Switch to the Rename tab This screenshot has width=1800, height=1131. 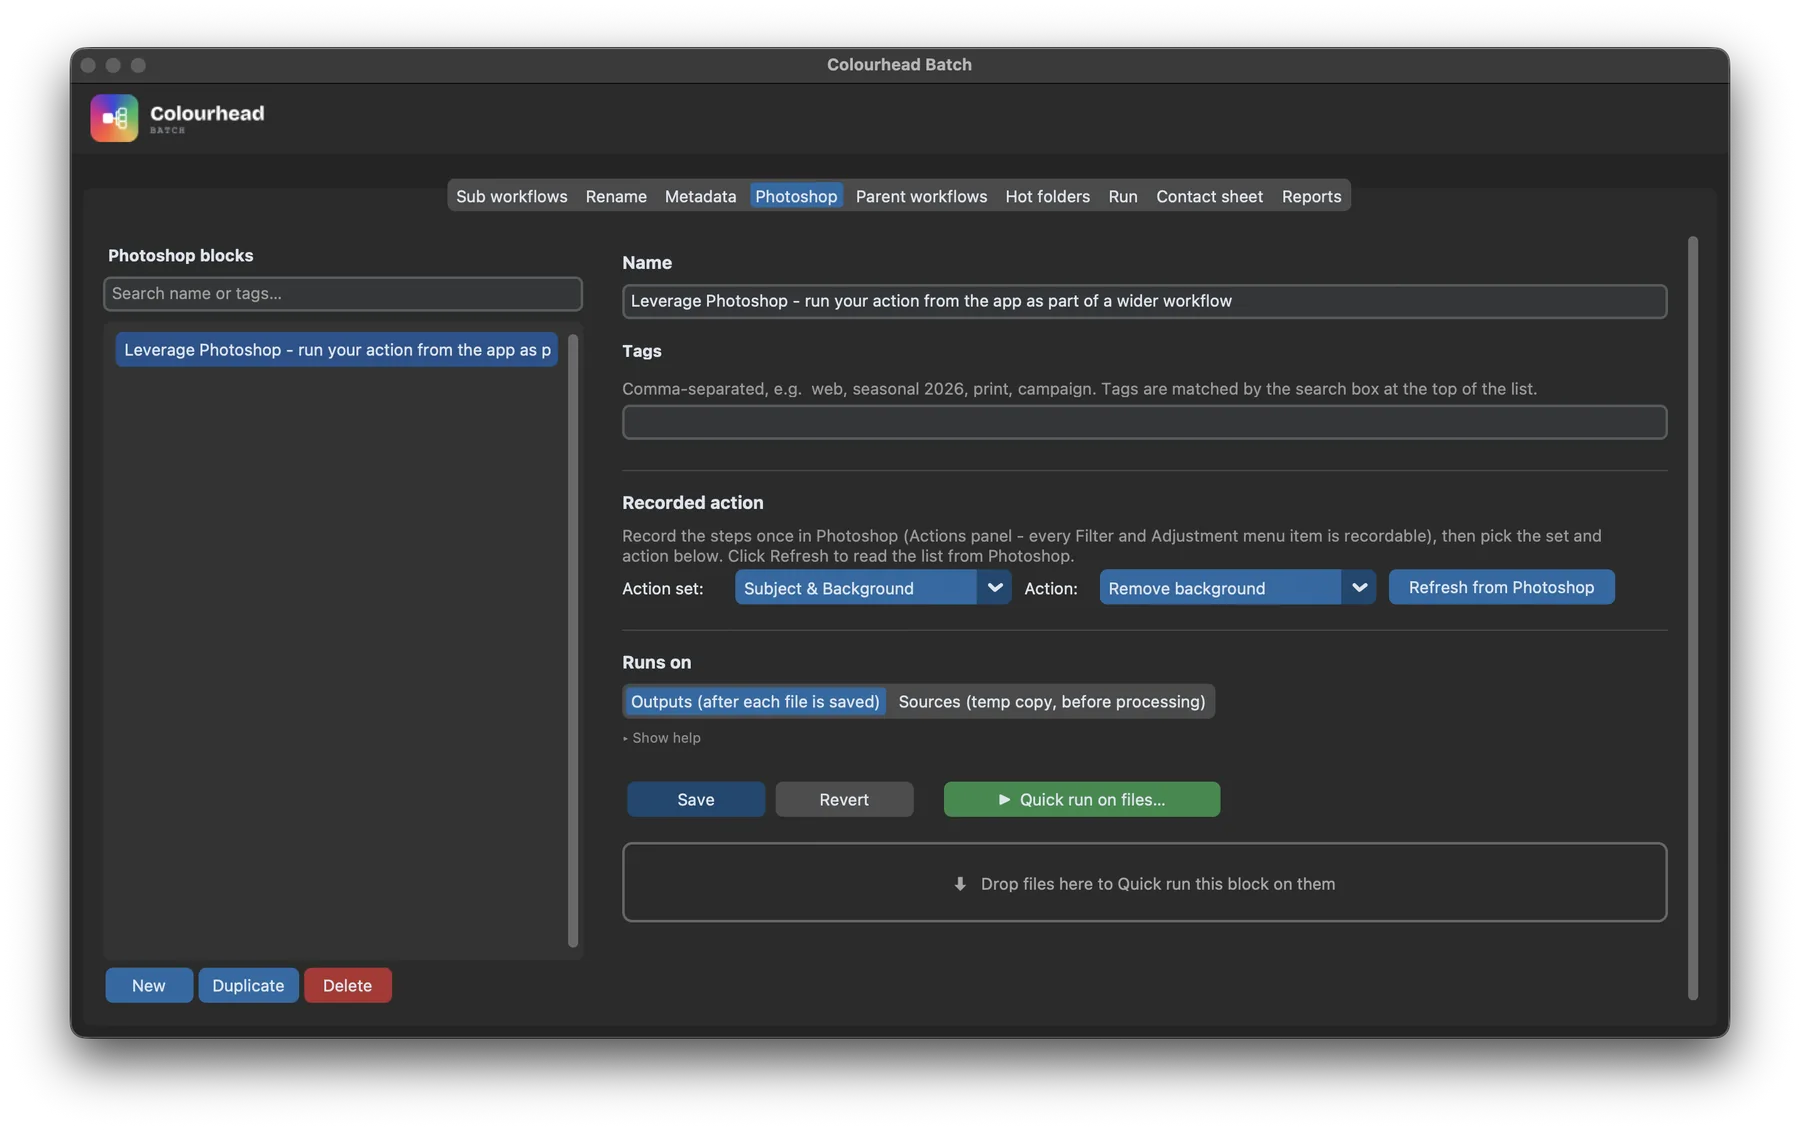pyautogui.click(x=616, y=196)
